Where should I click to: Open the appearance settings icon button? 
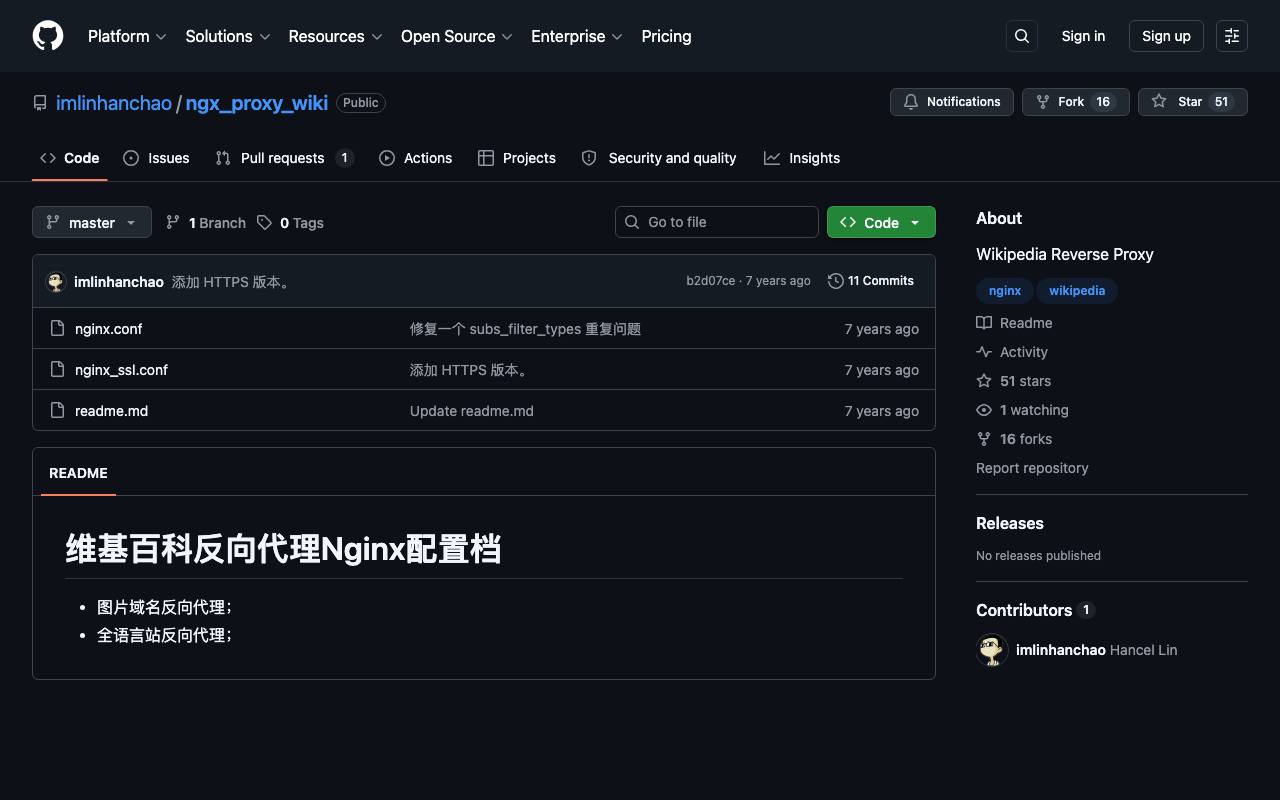(1232, 36)
